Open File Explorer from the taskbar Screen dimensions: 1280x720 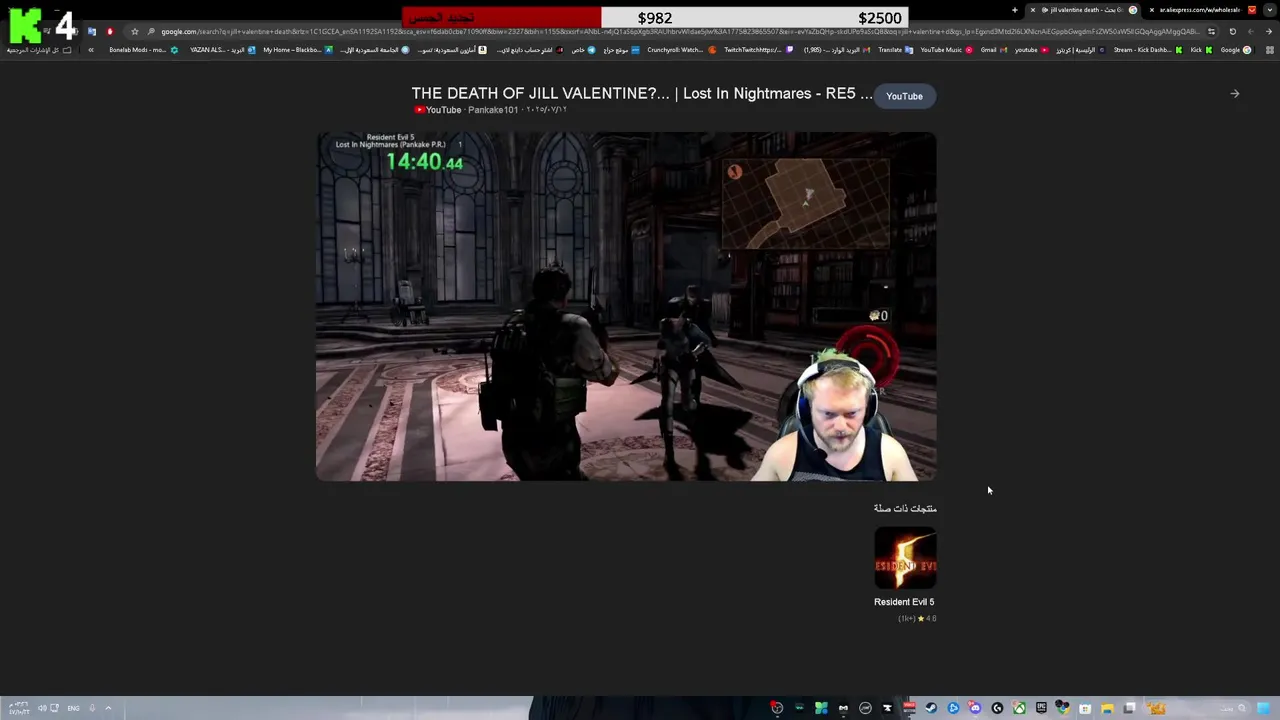pyautogui.click(x=1107, y=708)
